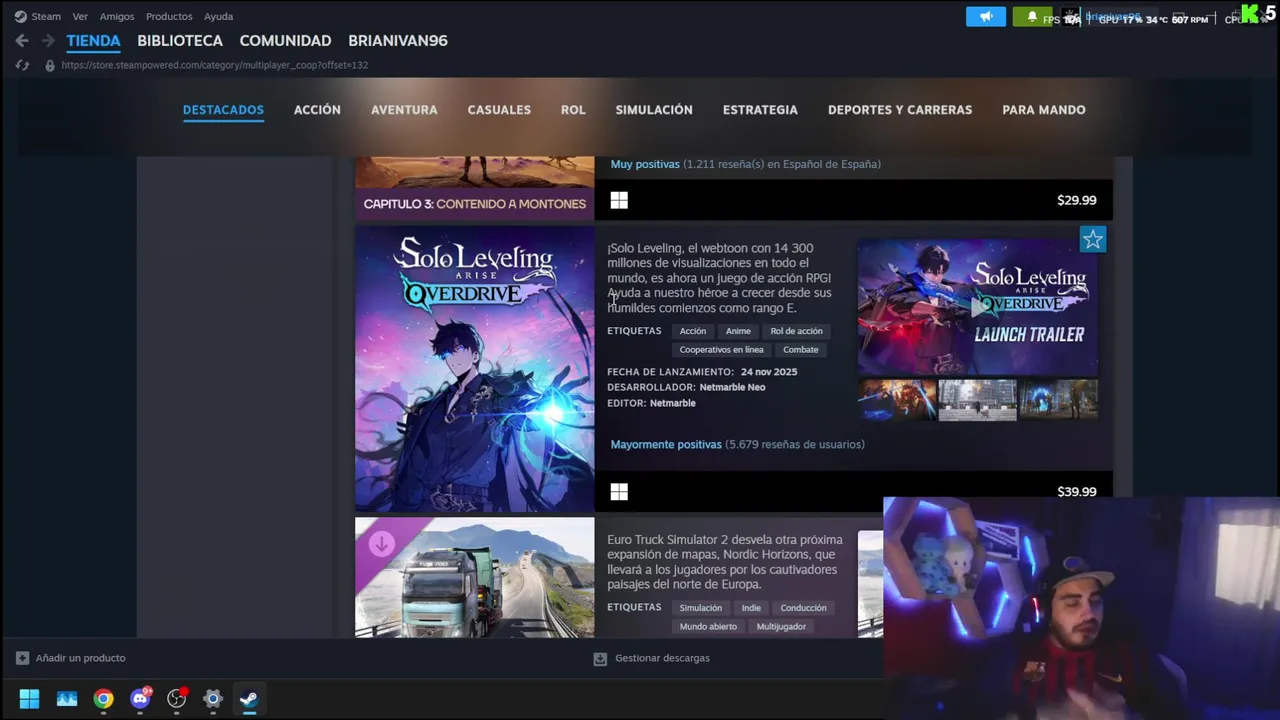Click the padlock icon beside the URL
This screenshot has width=1280, height=720.
click(49, 65)
